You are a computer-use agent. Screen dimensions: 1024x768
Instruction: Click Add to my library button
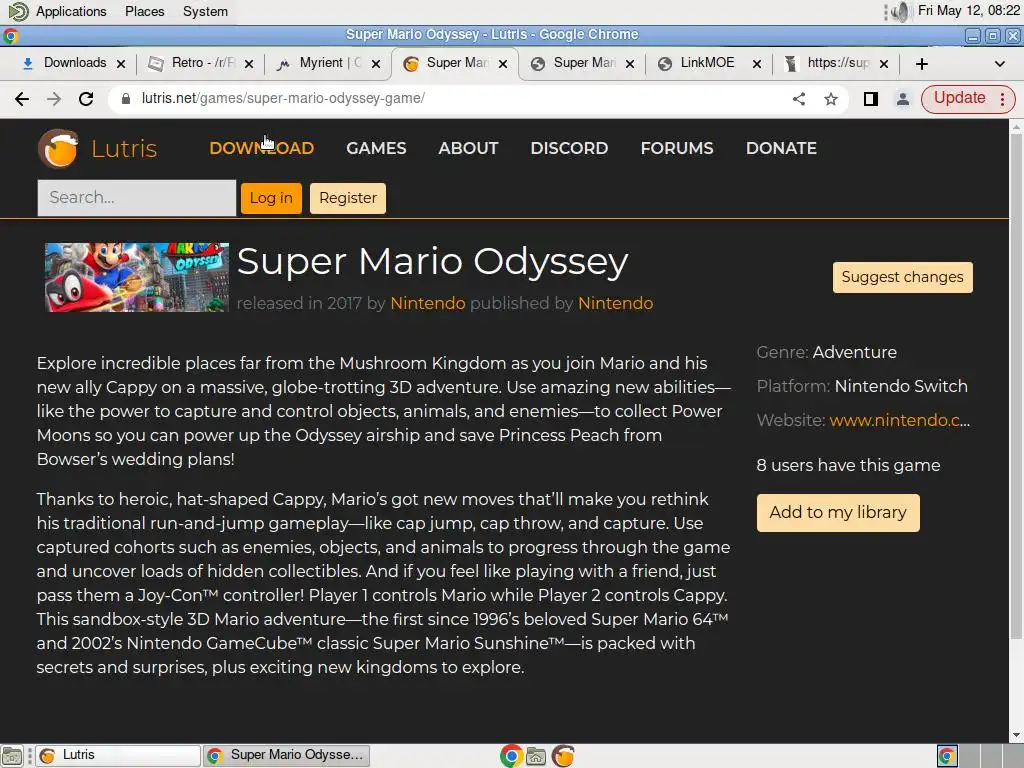[838, 513]
